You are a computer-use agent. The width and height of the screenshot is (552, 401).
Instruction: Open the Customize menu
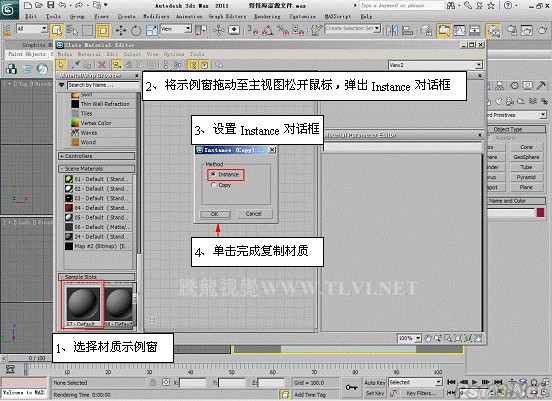pyautogui.click(x=302, y=16)
